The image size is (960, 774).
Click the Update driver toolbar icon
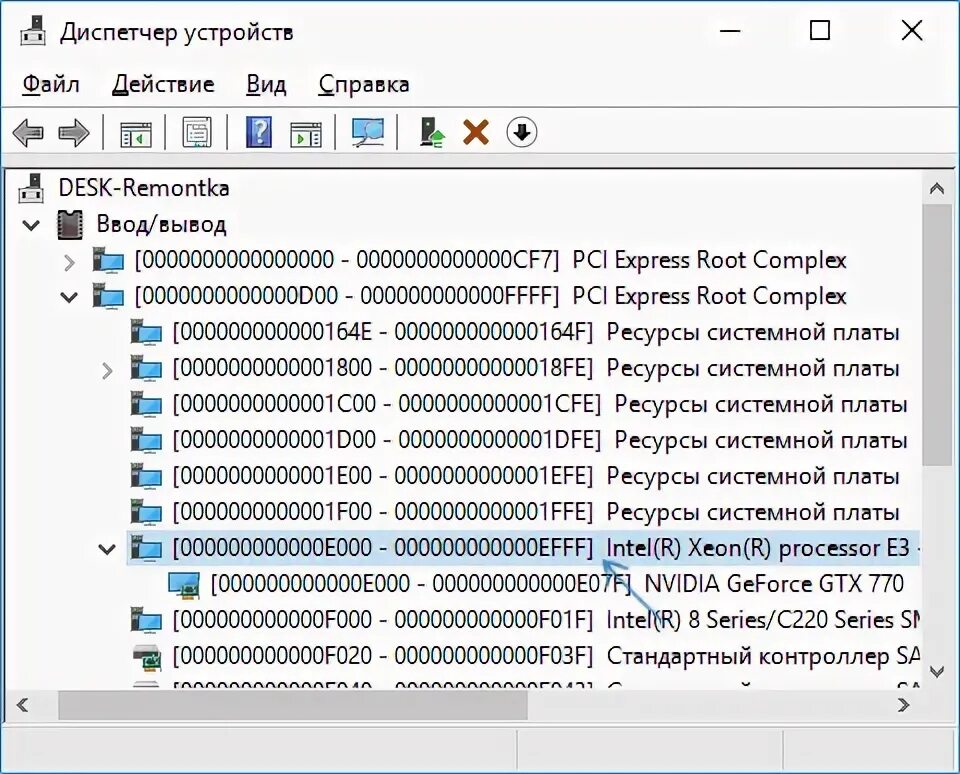[x=432, y=132]
